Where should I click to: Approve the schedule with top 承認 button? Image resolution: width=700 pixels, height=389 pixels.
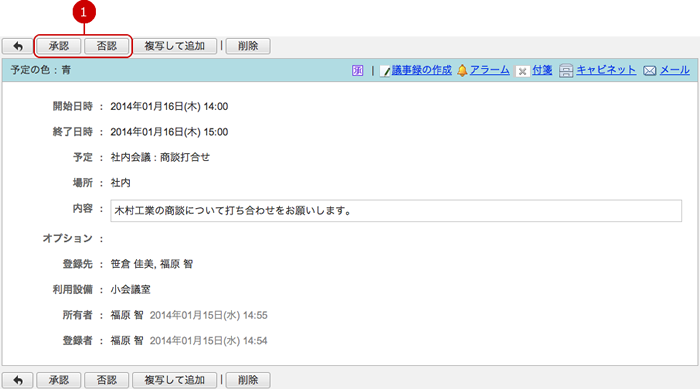coord(58,46)
